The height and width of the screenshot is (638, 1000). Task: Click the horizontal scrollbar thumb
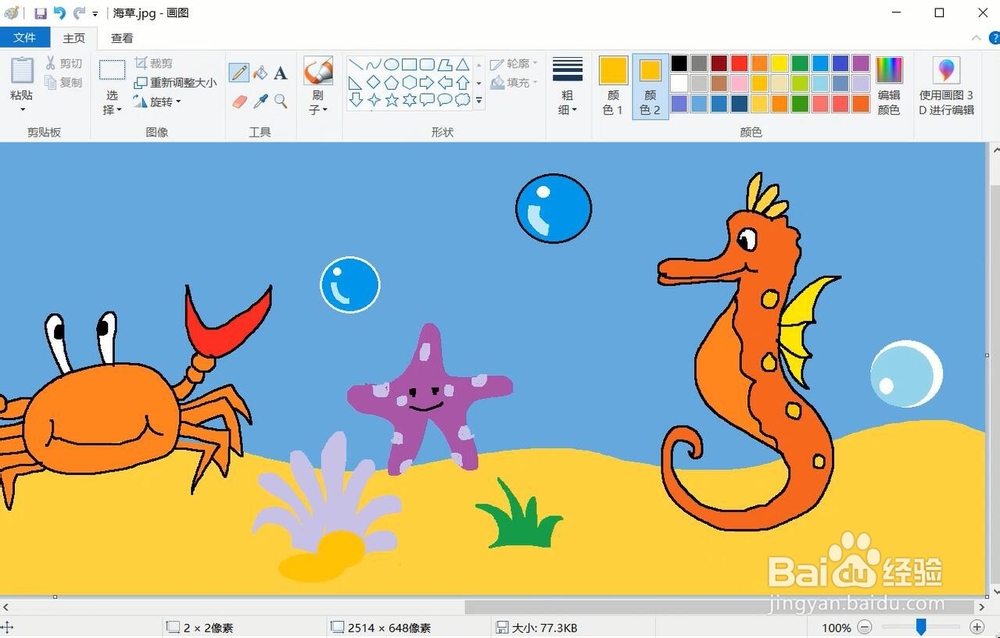tap(719, 606)
